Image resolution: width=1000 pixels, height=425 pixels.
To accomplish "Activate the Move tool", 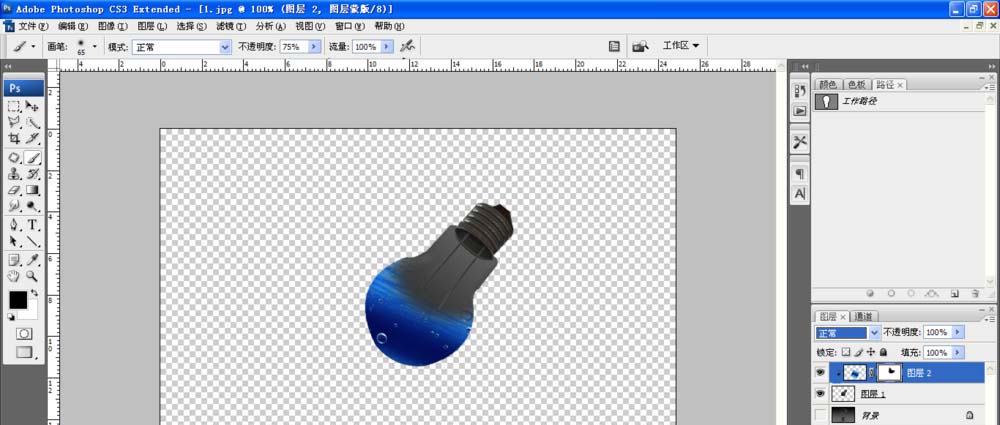I will coord(32,106).
